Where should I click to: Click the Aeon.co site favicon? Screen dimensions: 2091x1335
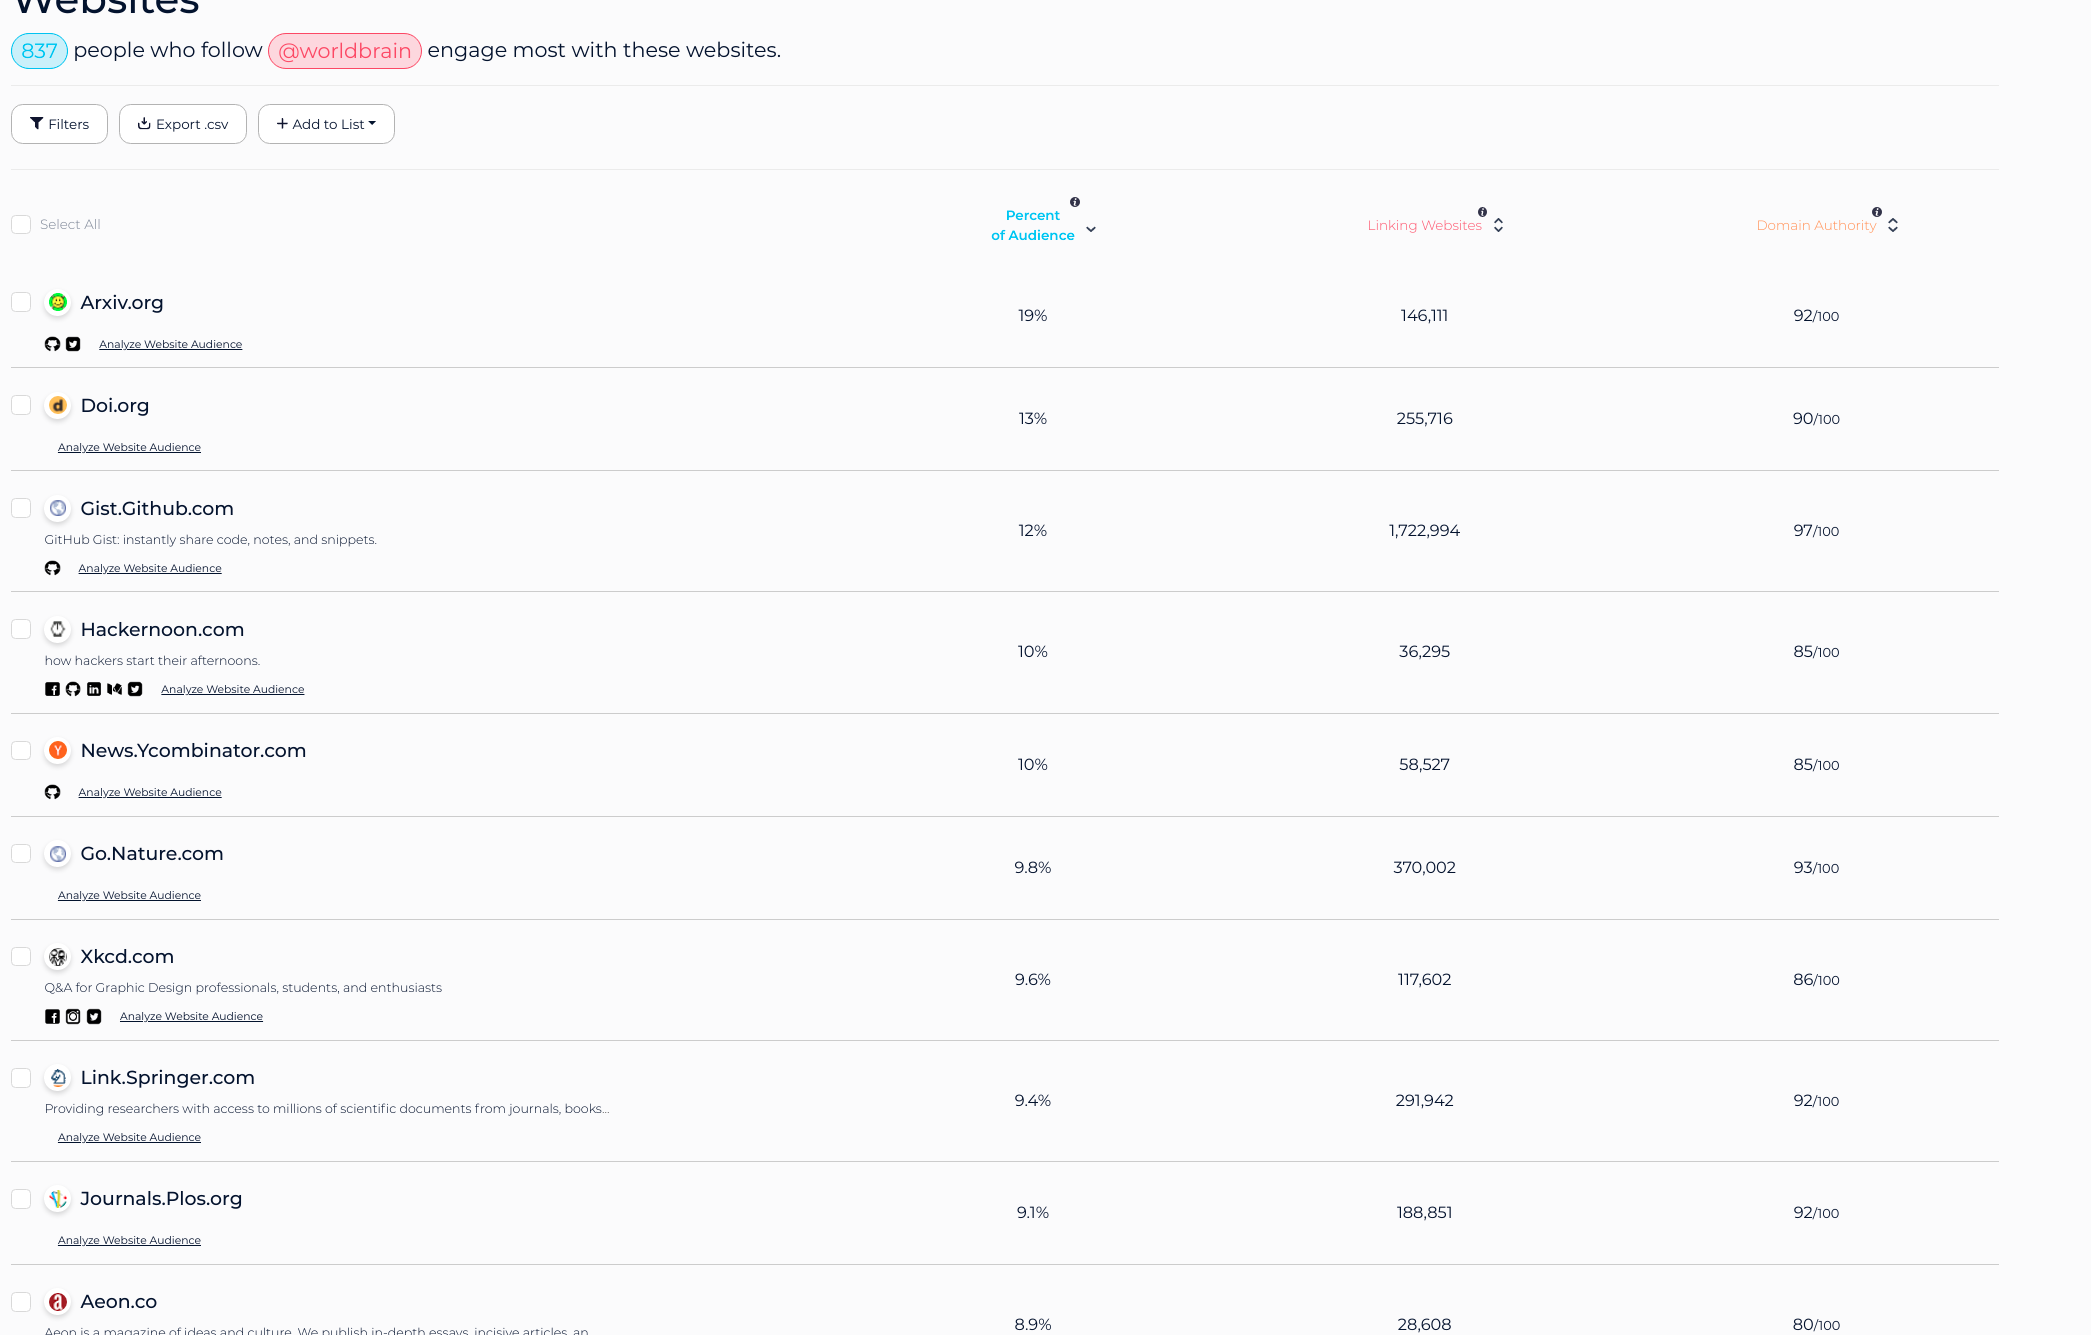58,1301
